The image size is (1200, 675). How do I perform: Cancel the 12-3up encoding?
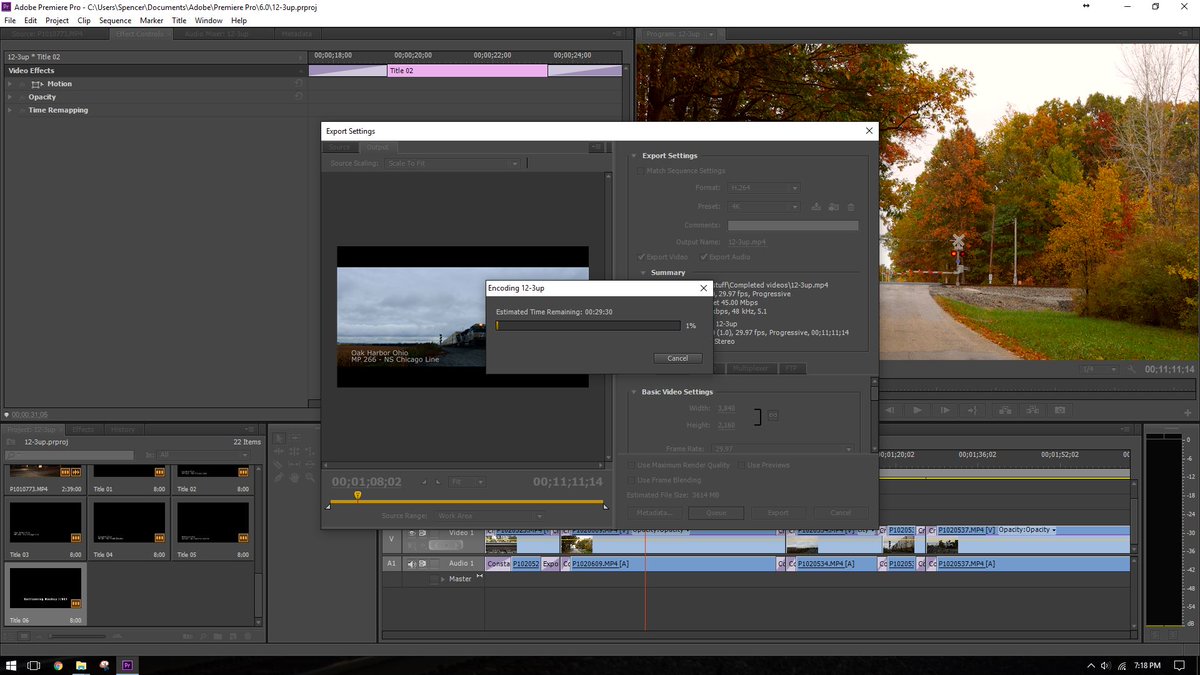tap(678, 358)
